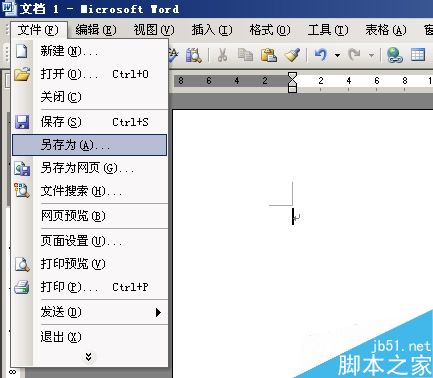Expand the 发送(D) submenu arrow

tap(158, 312)
